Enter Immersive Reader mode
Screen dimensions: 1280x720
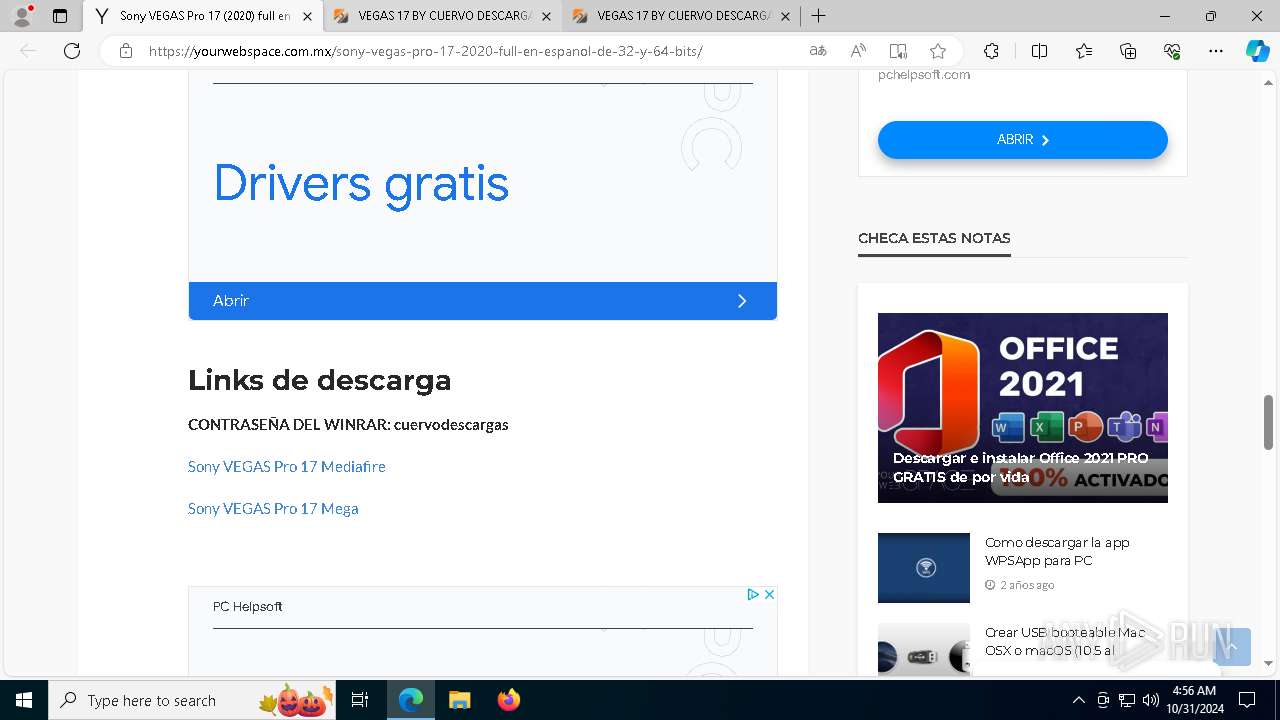(x=898, y=51)
